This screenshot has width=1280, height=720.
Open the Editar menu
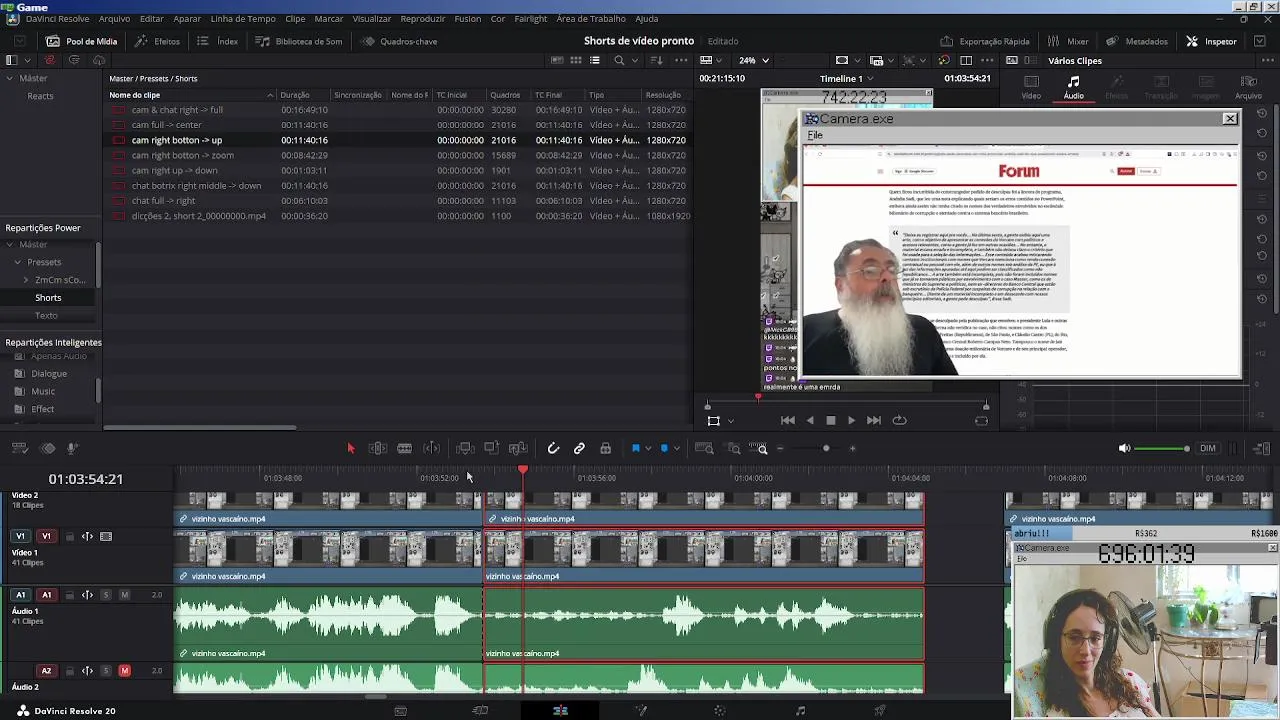[x=152, y=19]
